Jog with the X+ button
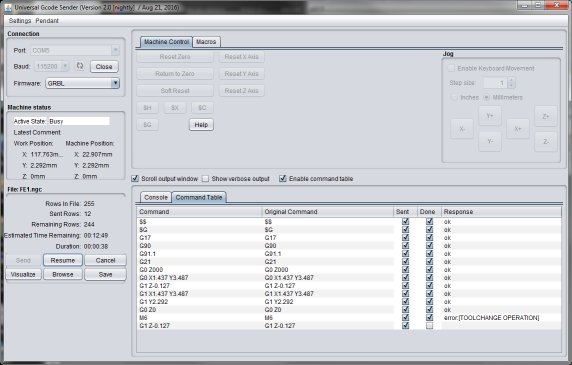The width and height of the screenshot is (572, 365). click(518, 129)
